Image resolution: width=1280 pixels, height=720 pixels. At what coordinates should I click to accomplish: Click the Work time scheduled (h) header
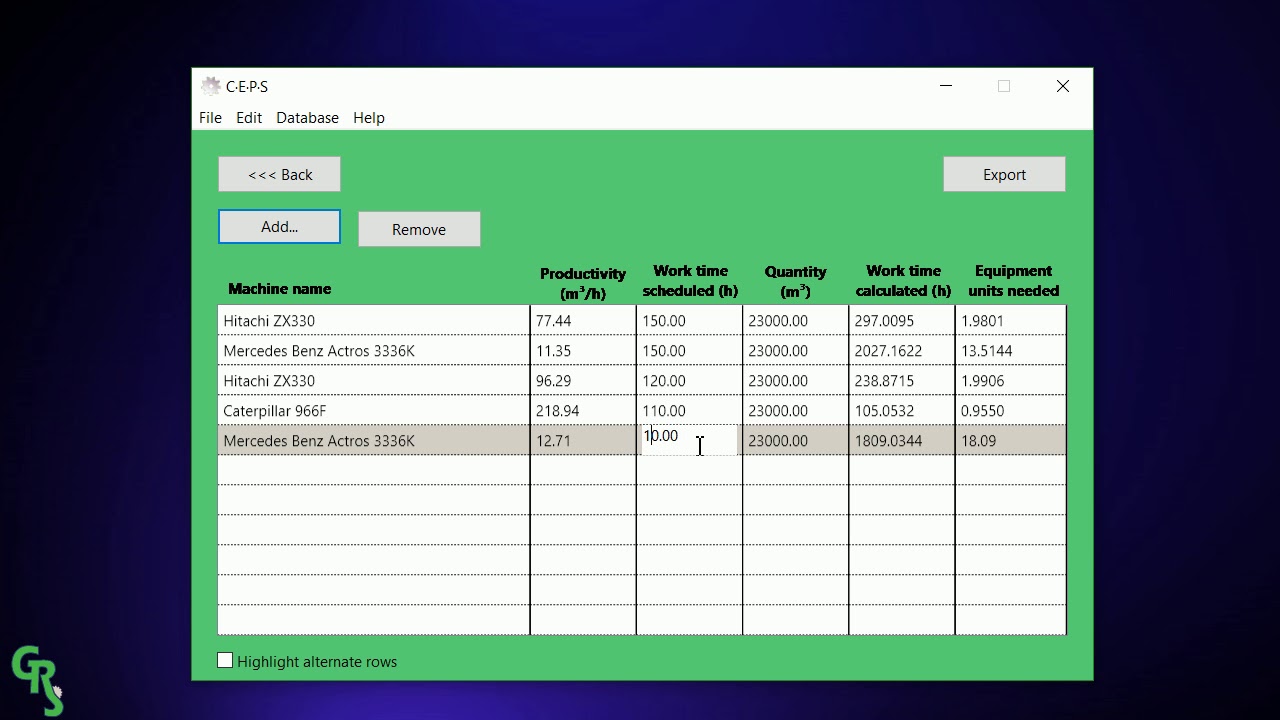[690, 281]
